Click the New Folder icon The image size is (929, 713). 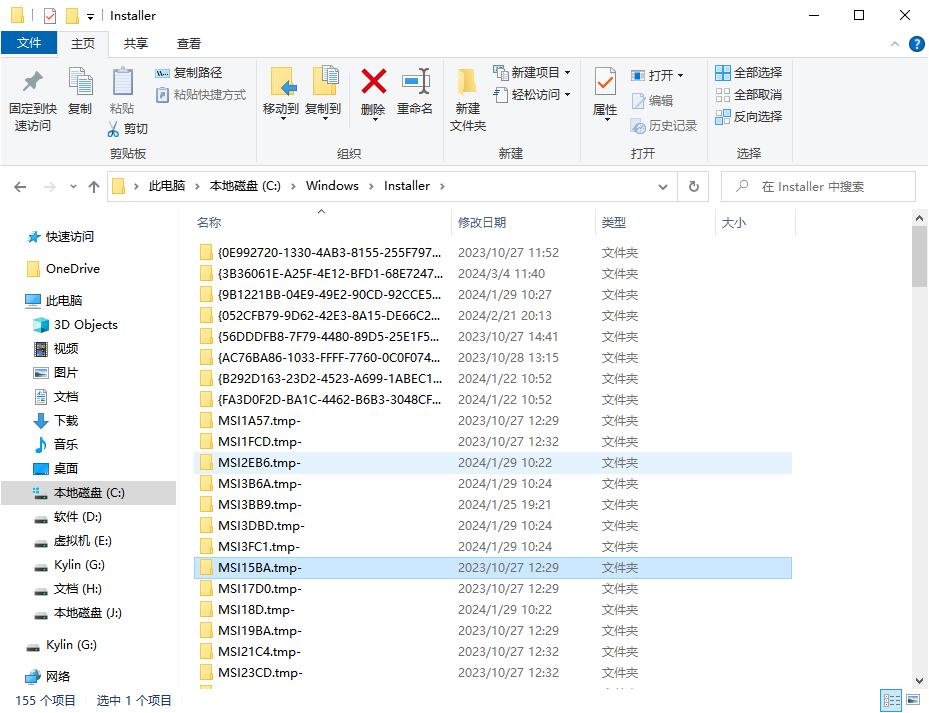coord(467,88)
